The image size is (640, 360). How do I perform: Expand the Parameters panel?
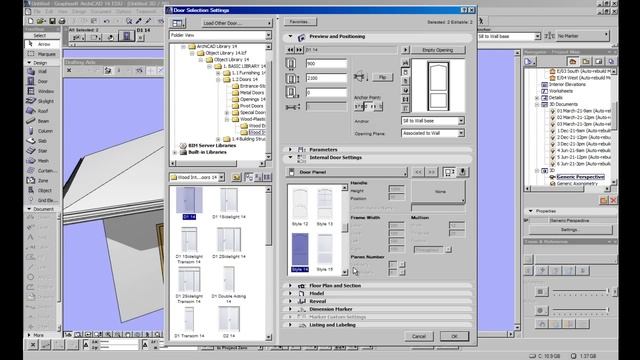(290, 149)
